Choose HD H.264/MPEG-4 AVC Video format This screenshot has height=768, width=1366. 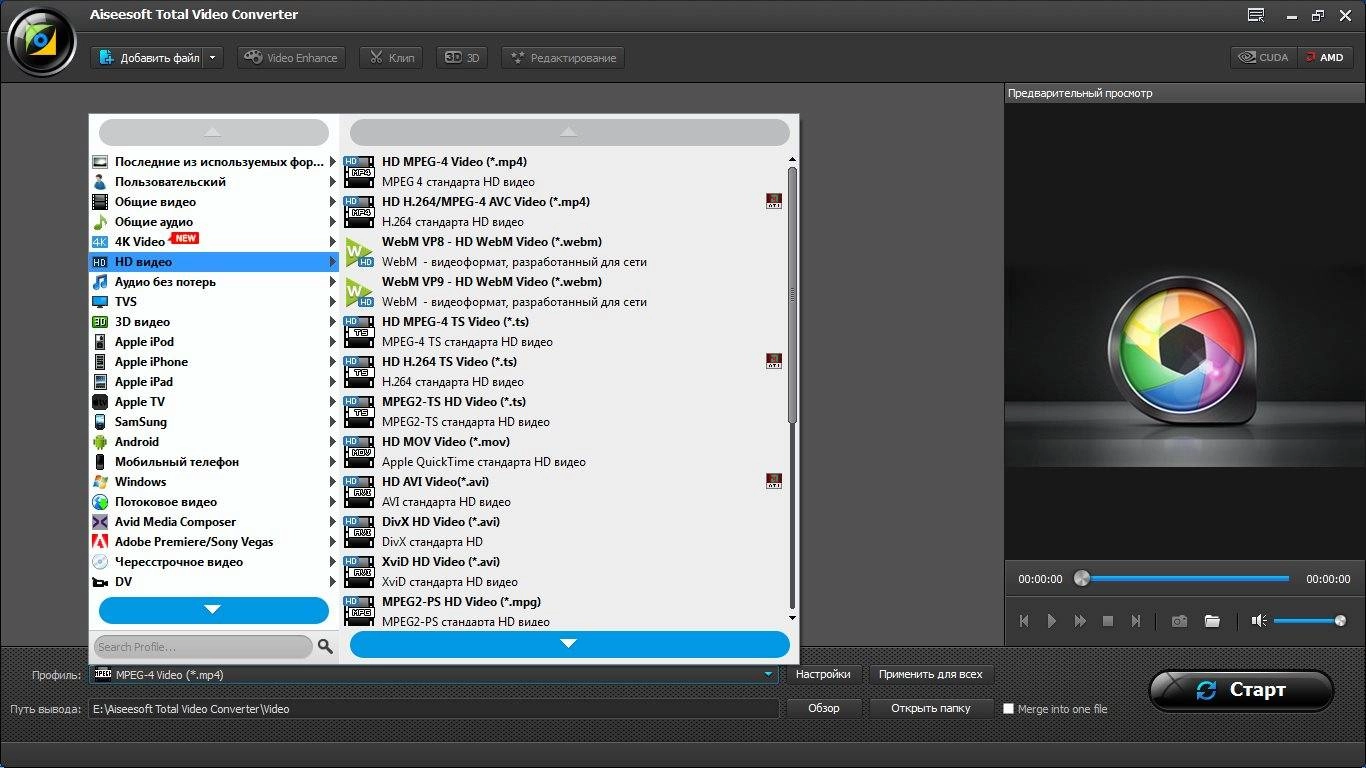(x=564, y=212)
